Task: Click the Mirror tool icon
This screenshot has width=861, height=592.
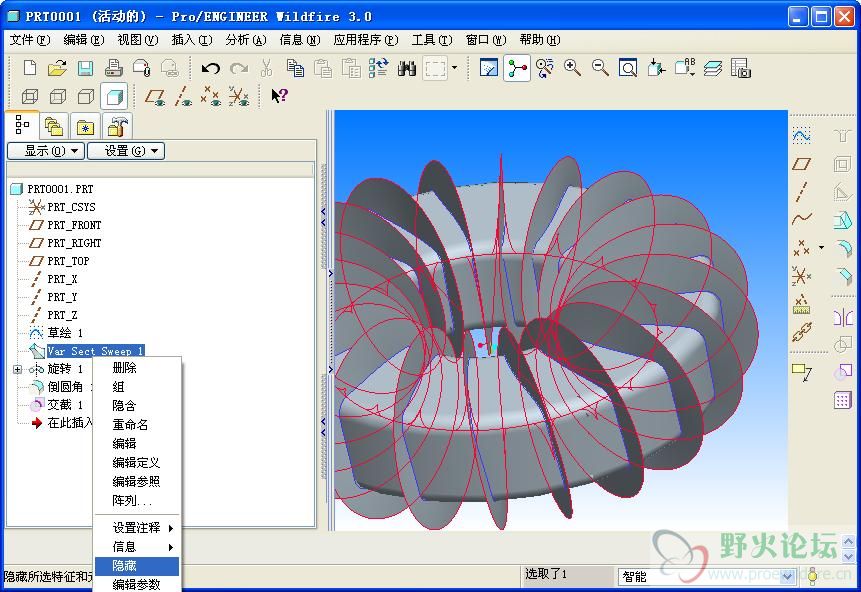Action: (x=842, y=318)
